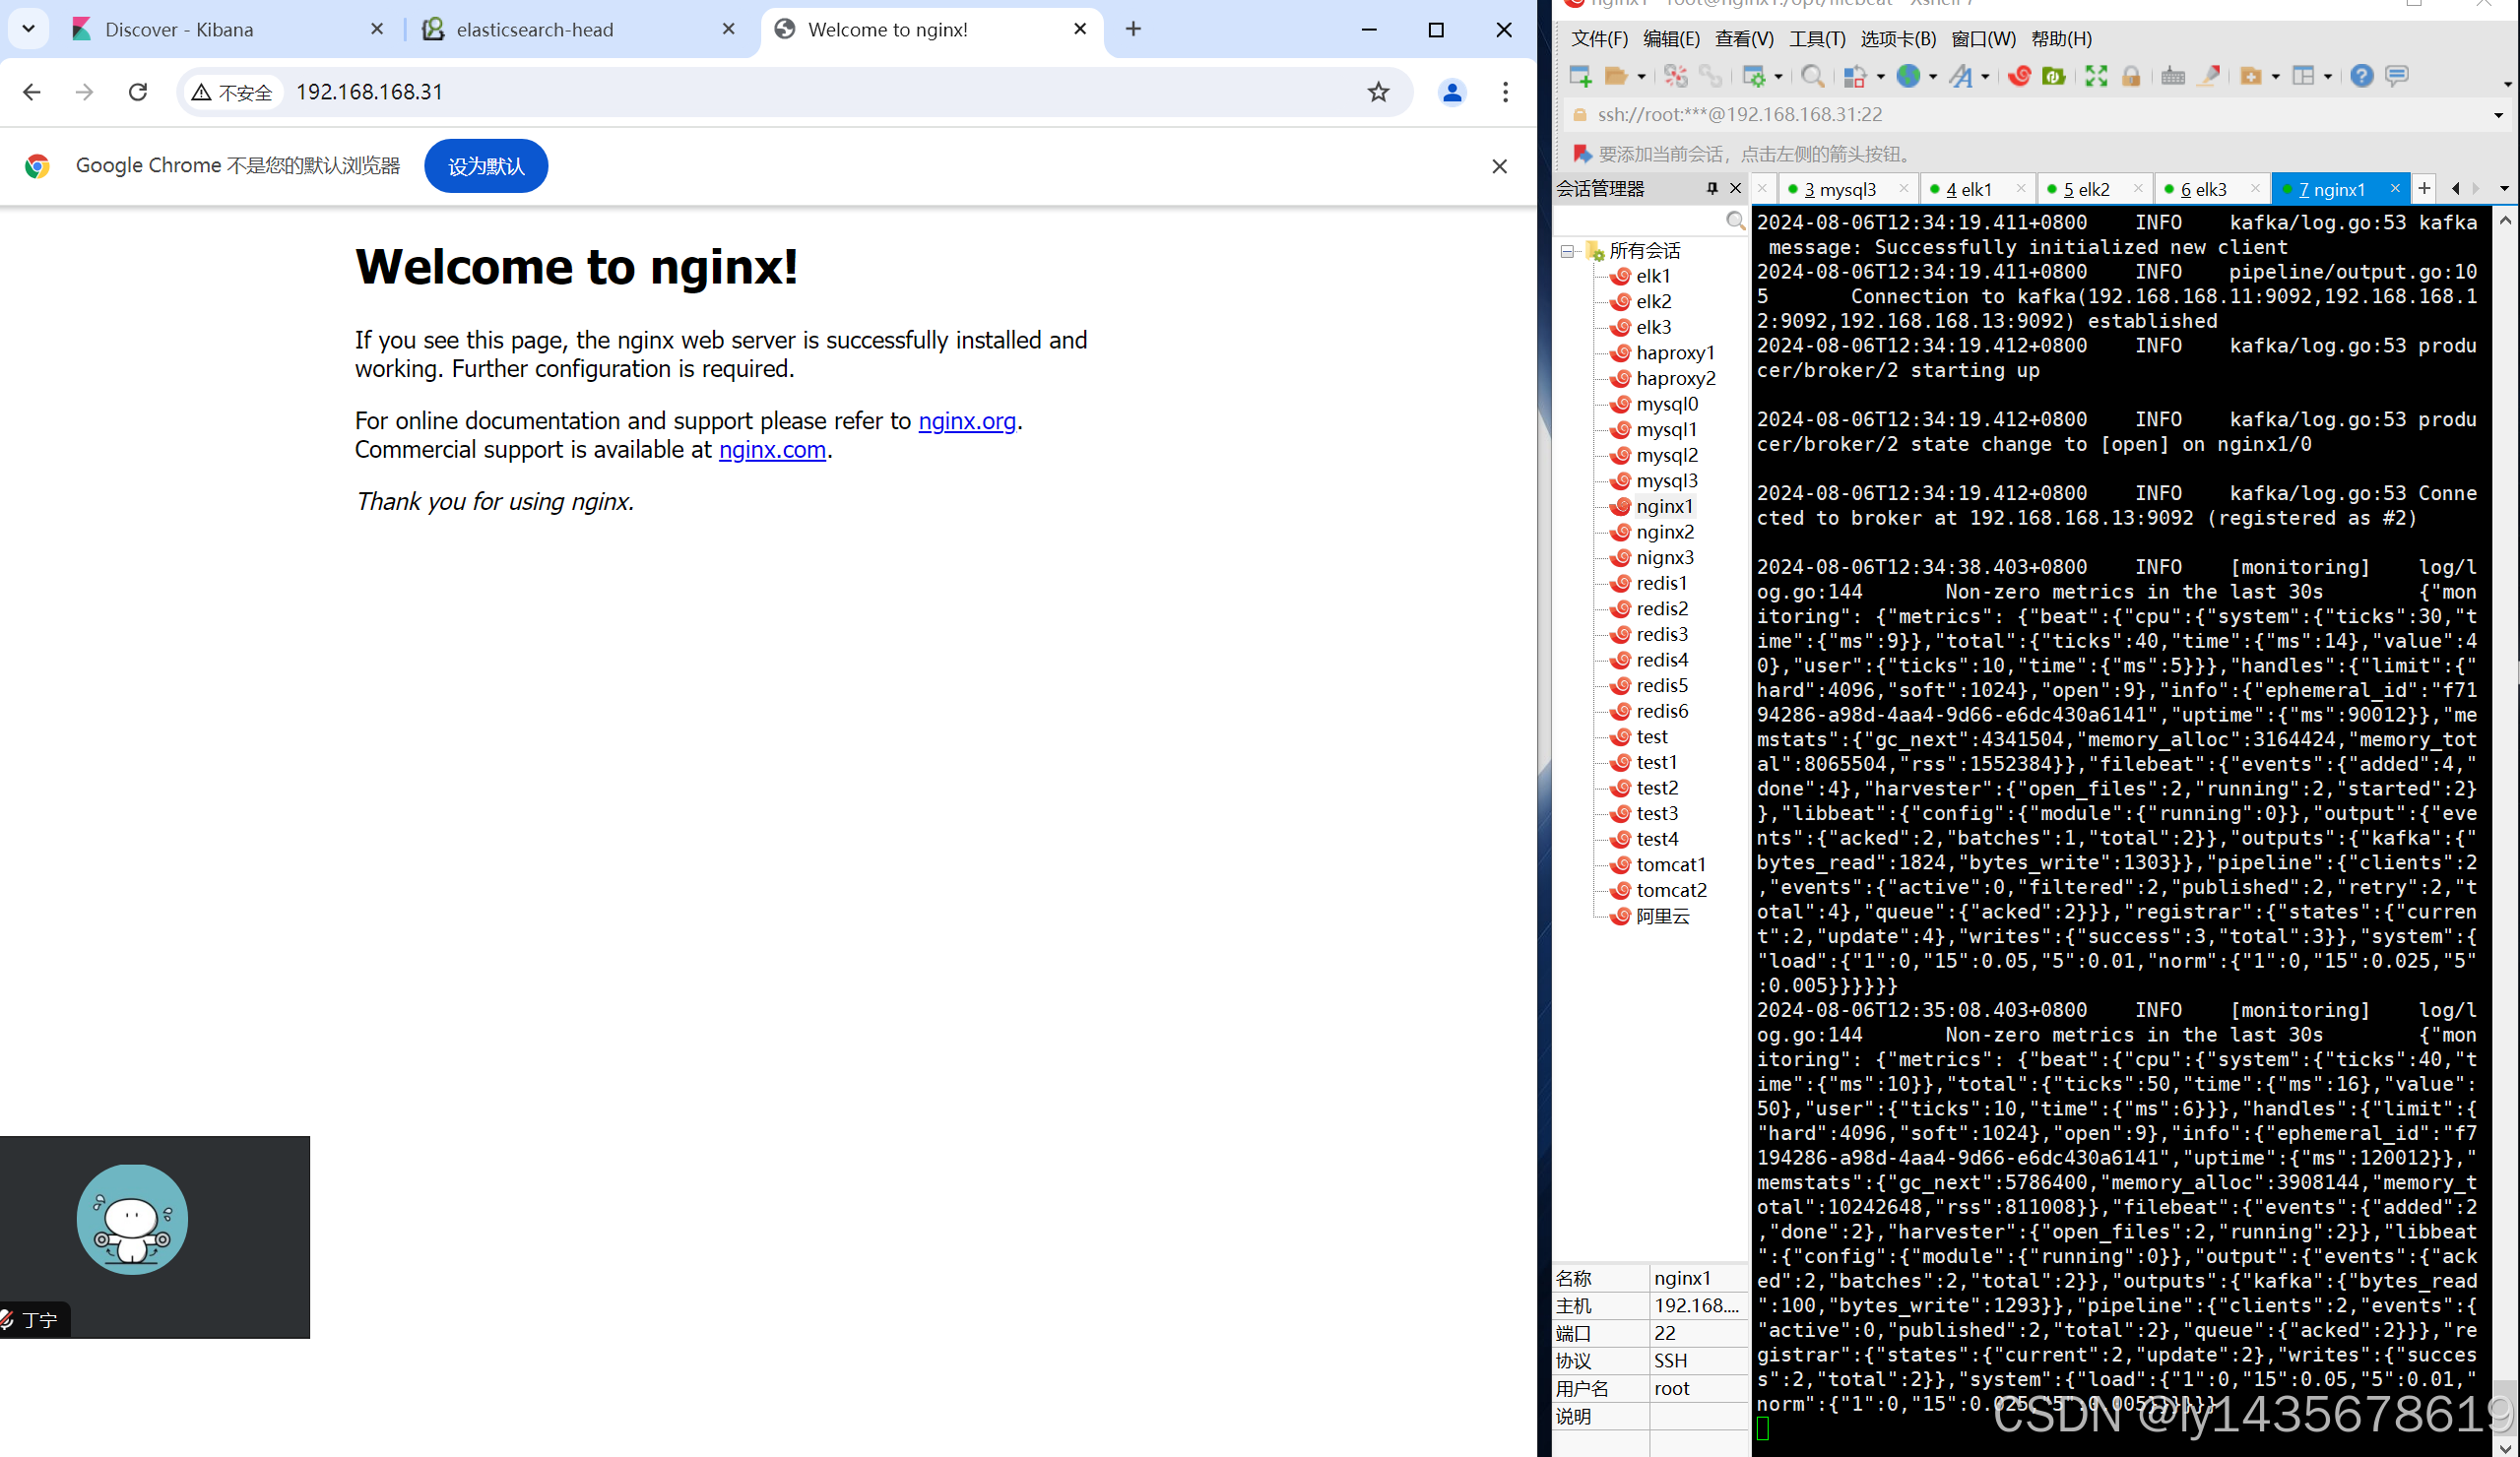Launch Xftp with the green toolbar icon
This screenshot has height=1457, width=2520.
click(2054, 76)
